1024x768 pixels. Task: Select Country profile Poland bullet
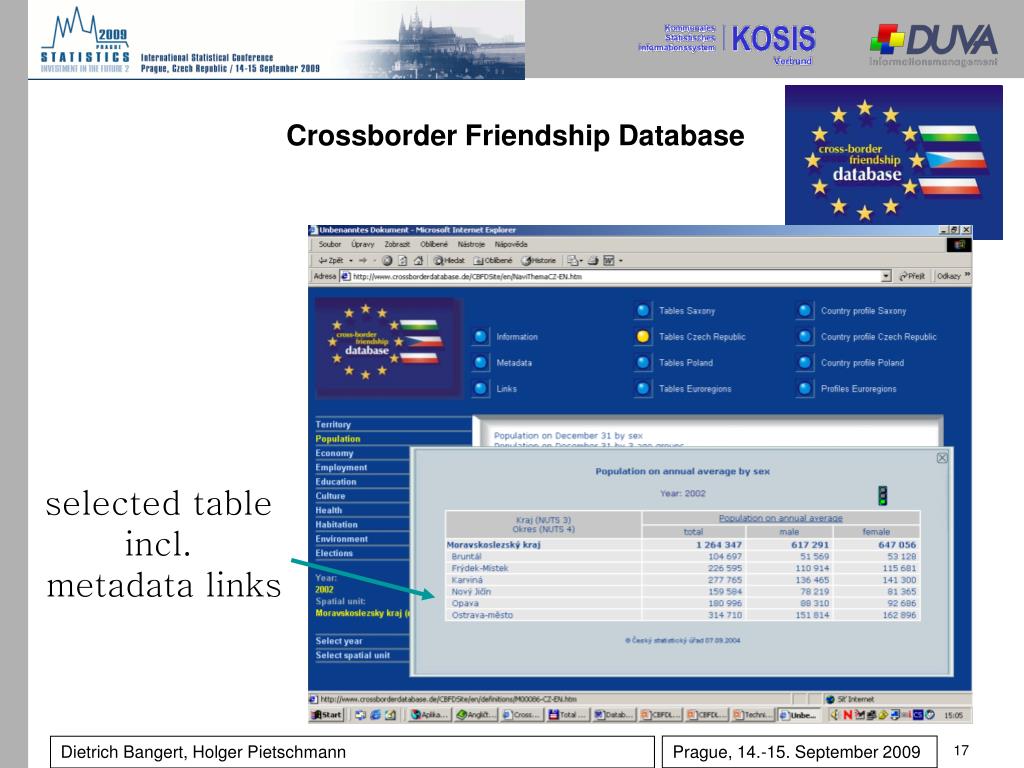(805, 362)
